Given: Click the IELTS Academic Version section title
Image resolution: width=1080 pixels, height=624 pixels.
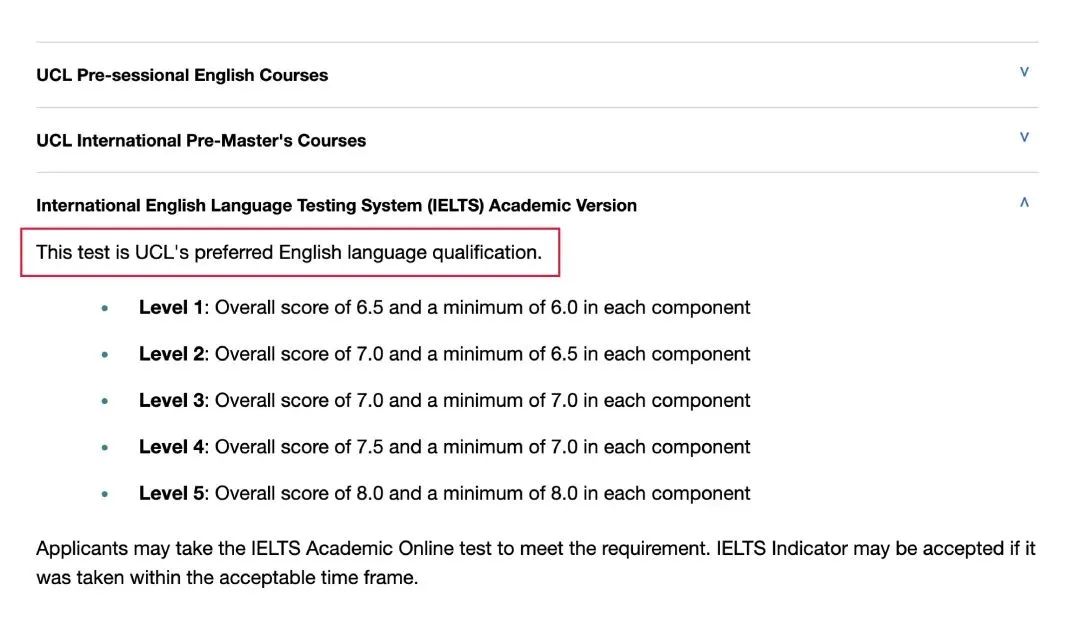Looking at the screenshot, I should click(336, 206).
